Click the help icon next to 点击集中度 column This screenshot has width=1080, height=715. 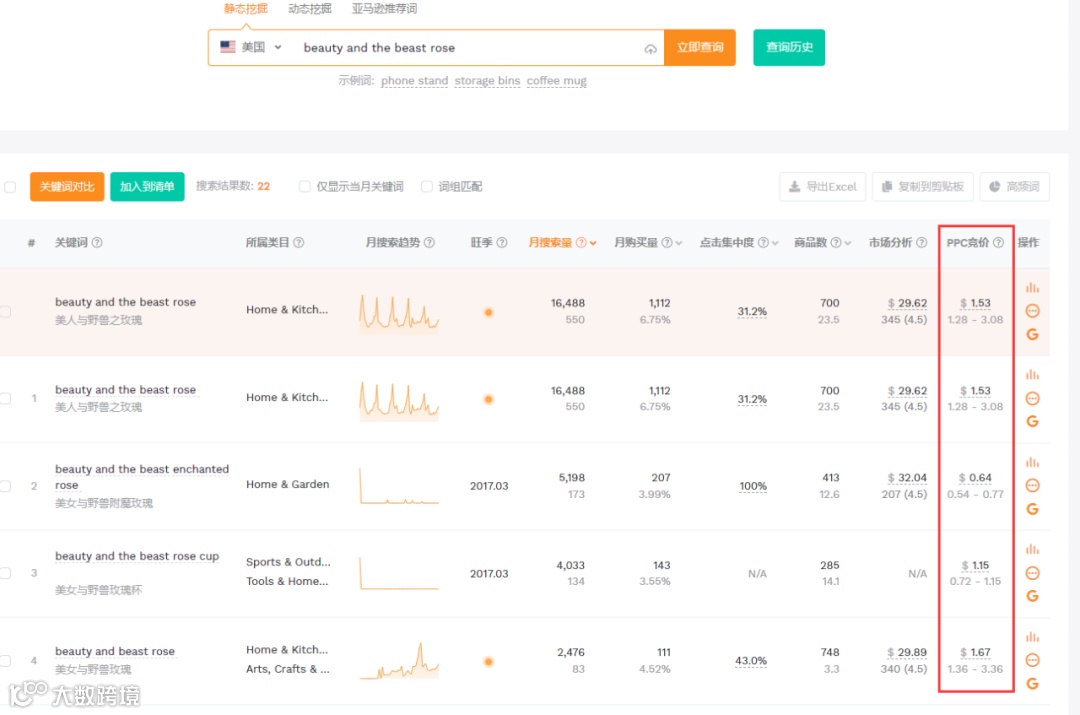(x=763, y=242)
